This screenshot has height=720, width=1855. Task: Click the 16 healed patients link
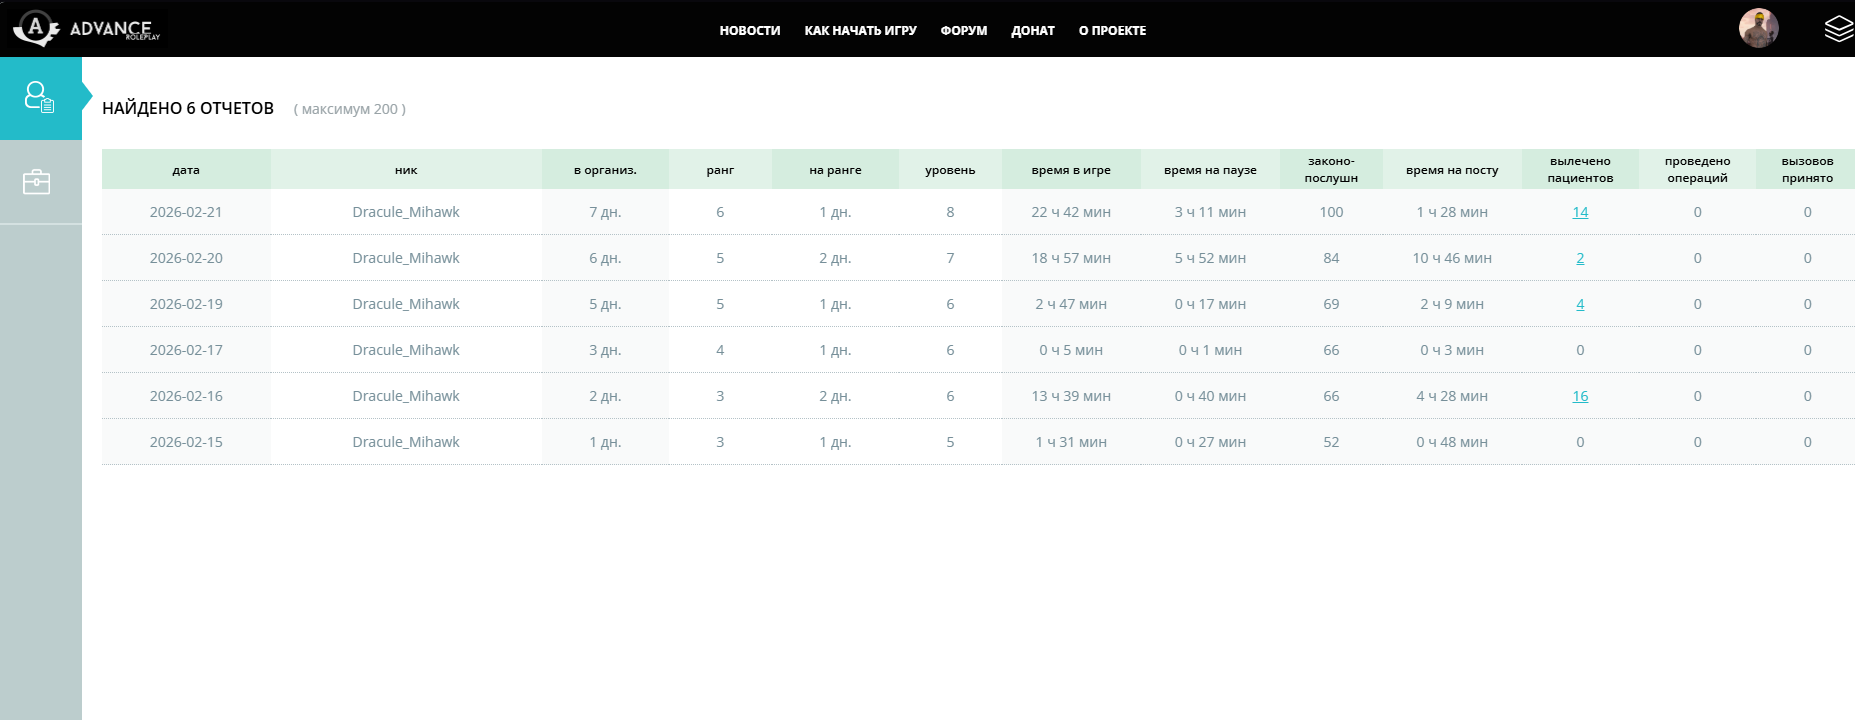tap(1580, 396)
